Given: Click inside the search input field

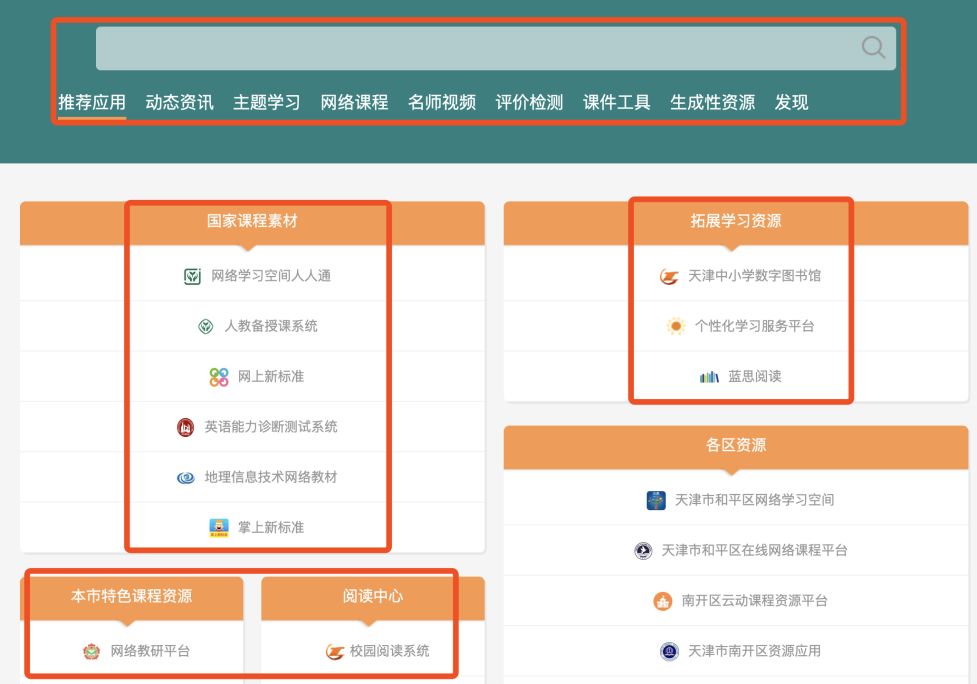Looking at the screenshot, I should click(495, 48).
